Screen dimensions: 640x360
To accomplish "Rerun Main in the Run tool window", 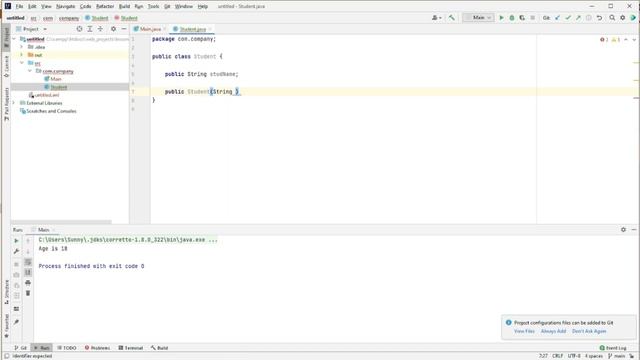I will 16,241.
